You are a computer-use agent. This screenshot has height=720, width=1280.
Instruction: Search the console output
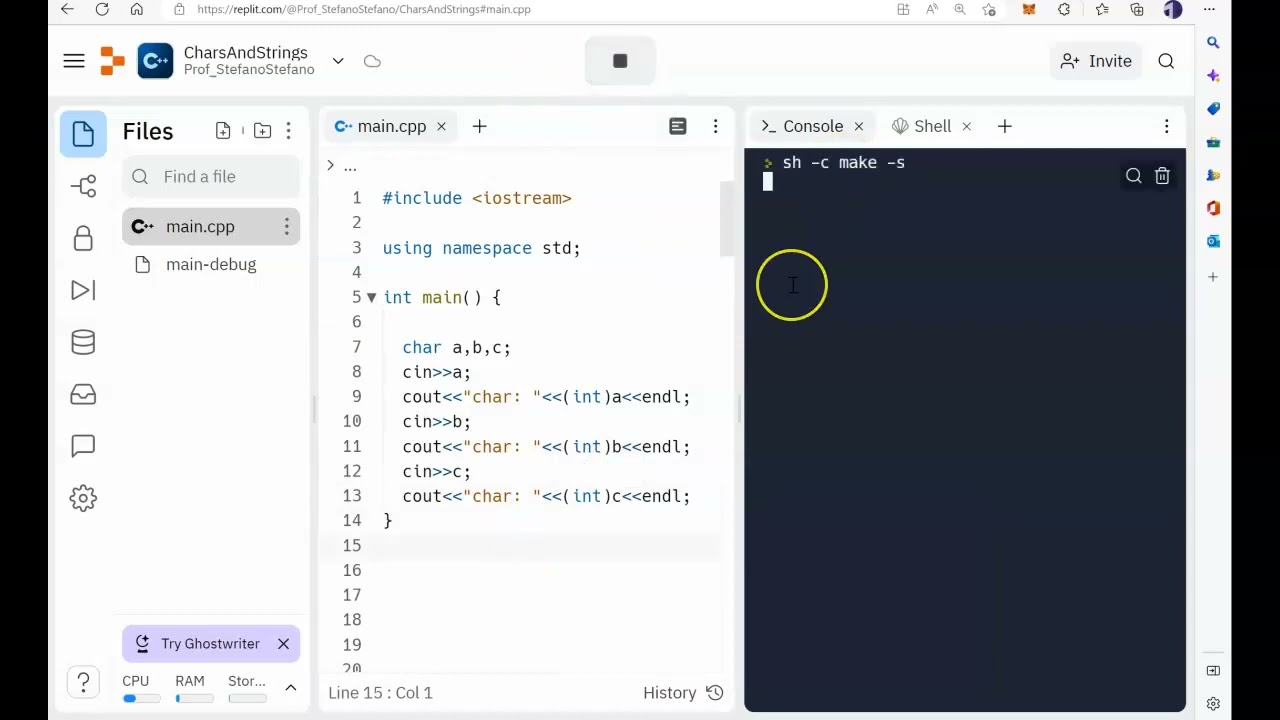point(1133,177)
